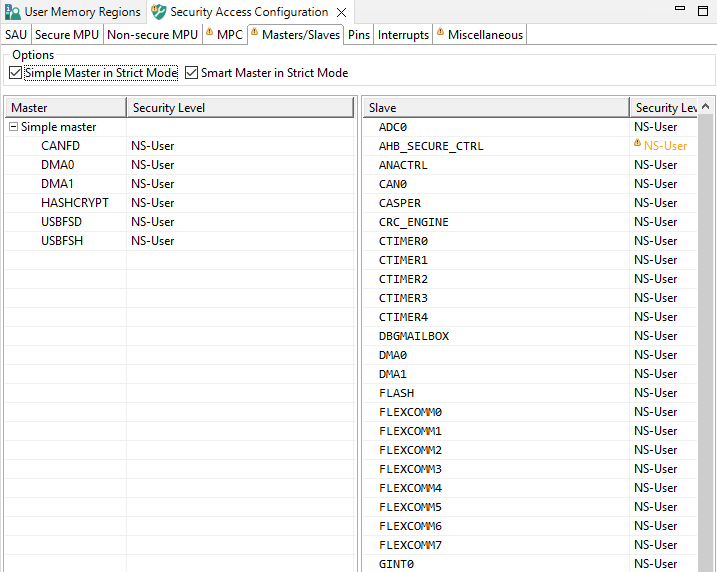Minimize the editor panel view
The image size is (717, 572).
[x=678, y=10]
